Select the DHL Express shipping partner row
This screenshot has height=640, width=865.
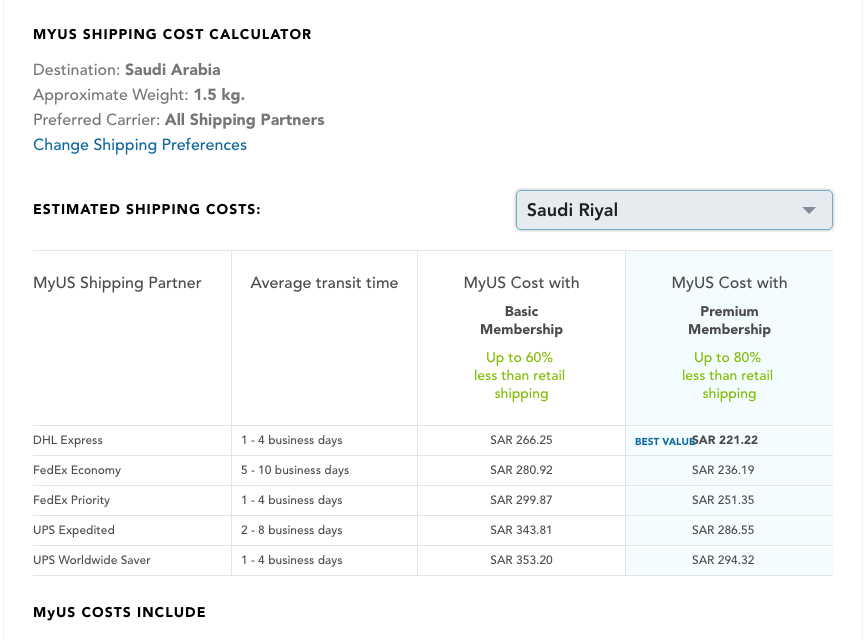click(68, 440)
